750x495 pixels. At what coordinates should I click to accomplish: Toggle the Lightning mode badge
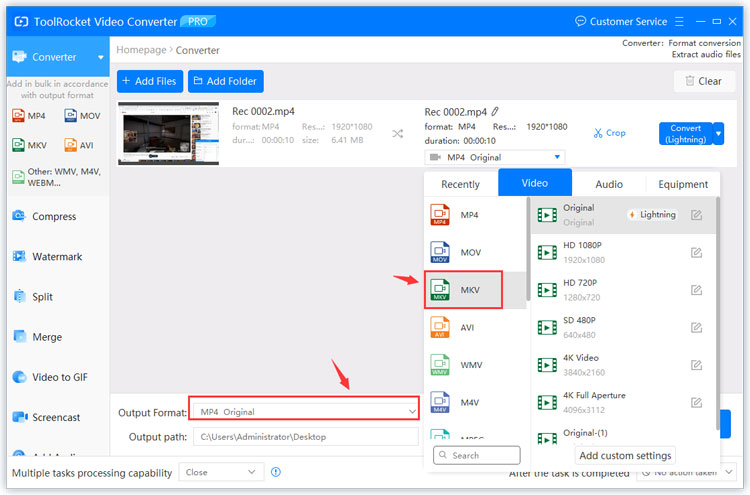point(653,214)
